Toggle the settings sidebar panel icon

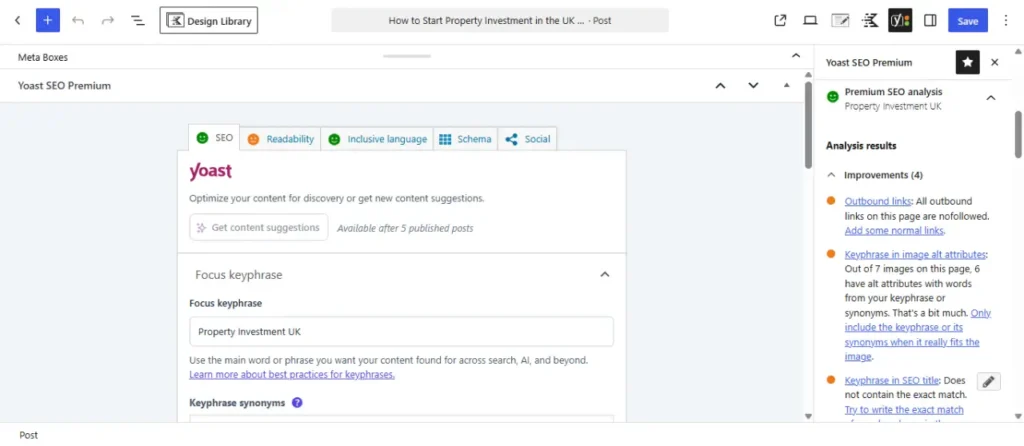[930, 20]
